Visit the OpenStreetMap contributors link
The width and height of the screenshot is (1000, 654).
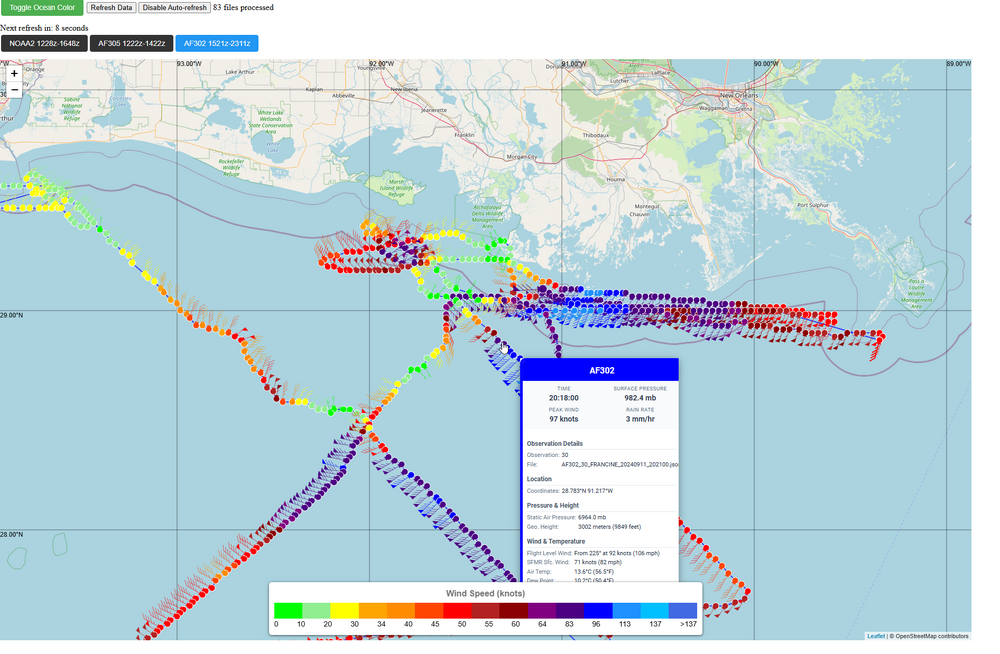tap(932, 635)
